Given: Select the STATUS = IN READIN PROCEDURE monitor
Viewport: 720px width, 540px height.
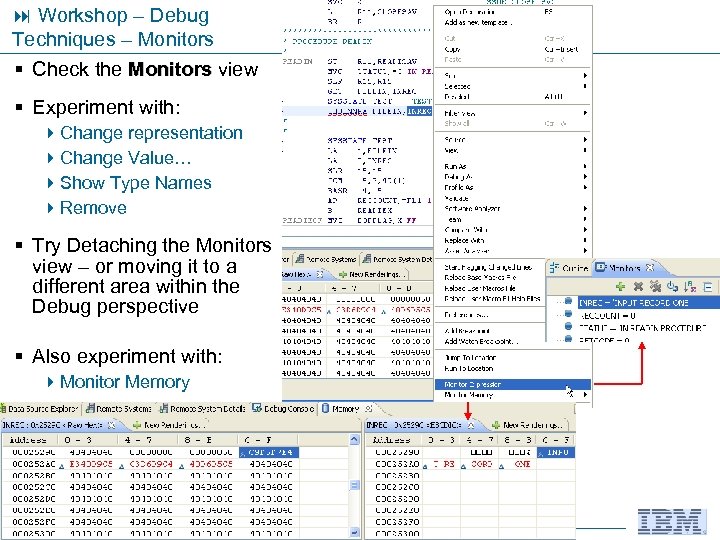Looking at the screenshot, I should tap(642, 328).
